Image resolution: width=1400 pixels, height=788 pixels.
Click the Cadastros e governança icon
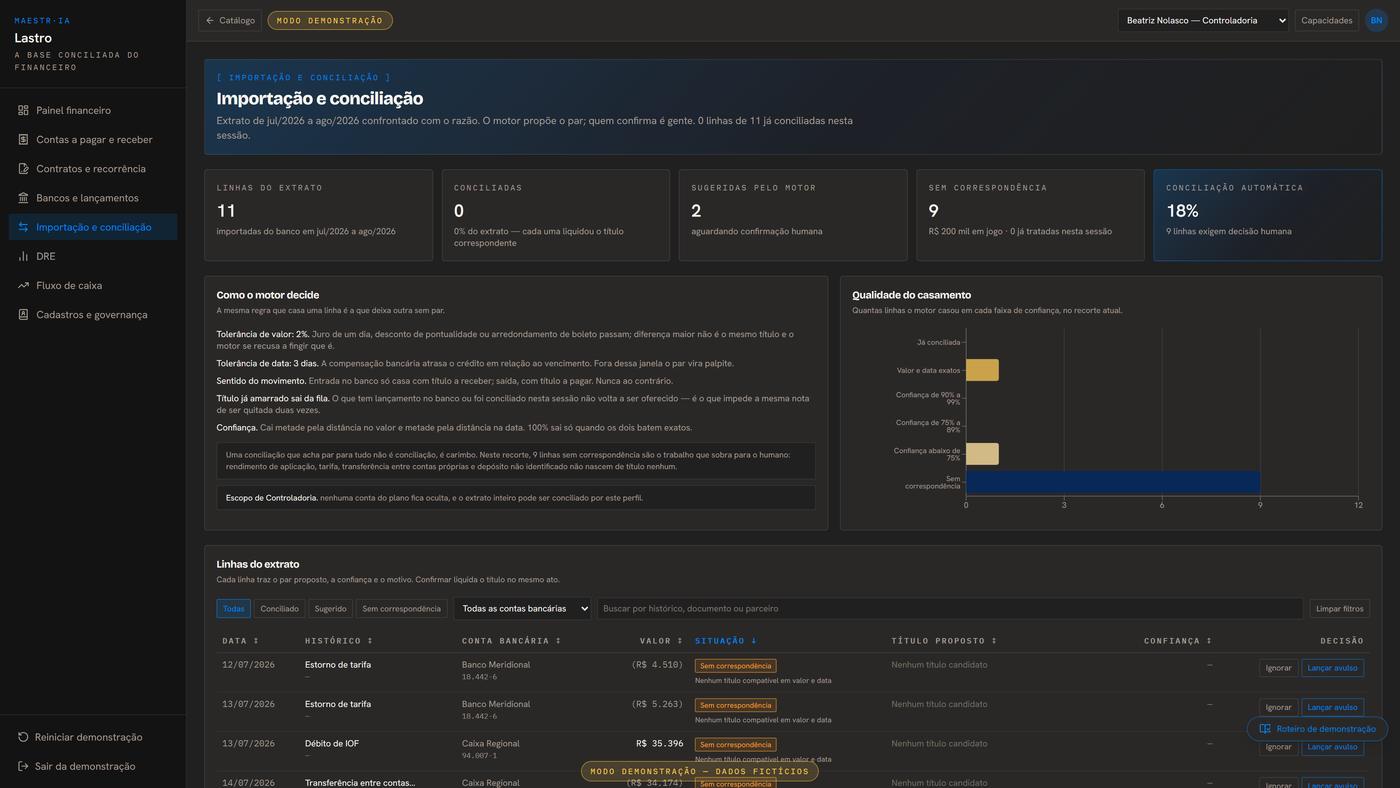coord(23,314)
